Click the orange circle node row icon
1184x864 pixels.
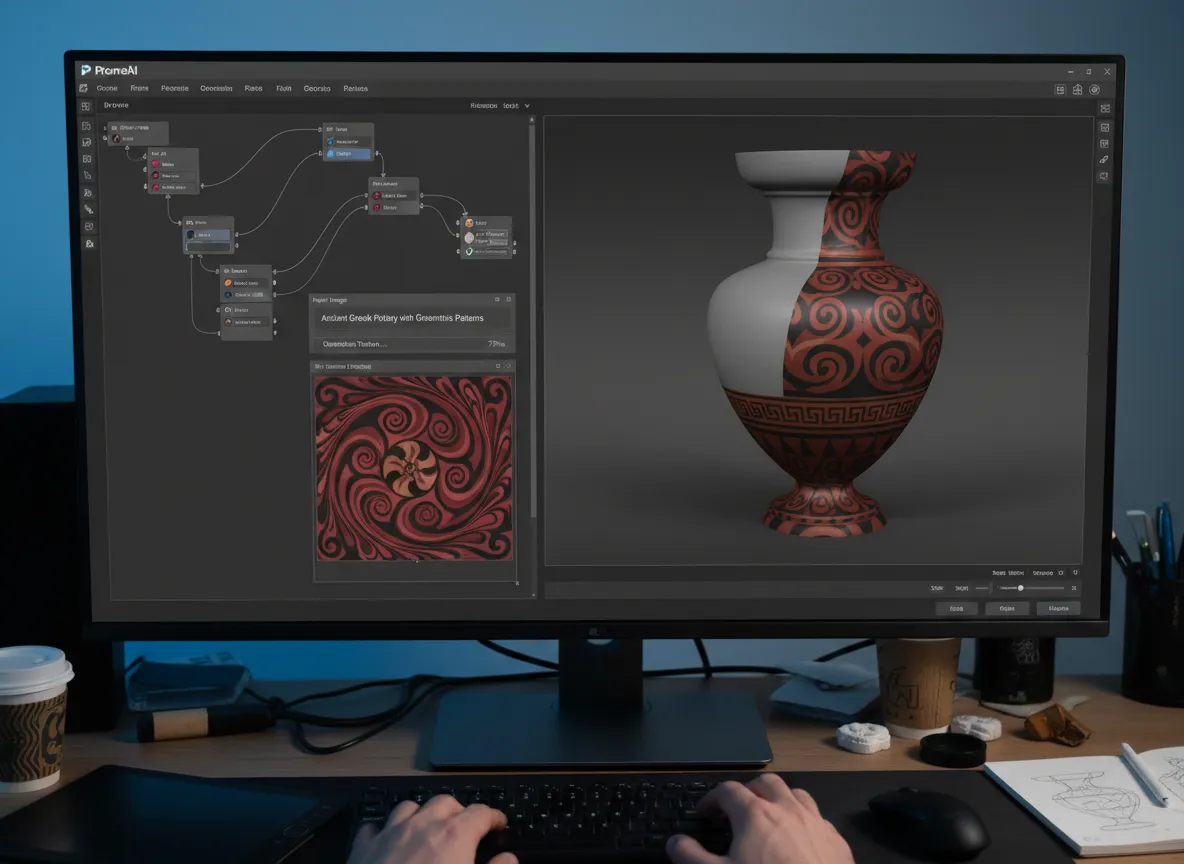tap(227, 283)
